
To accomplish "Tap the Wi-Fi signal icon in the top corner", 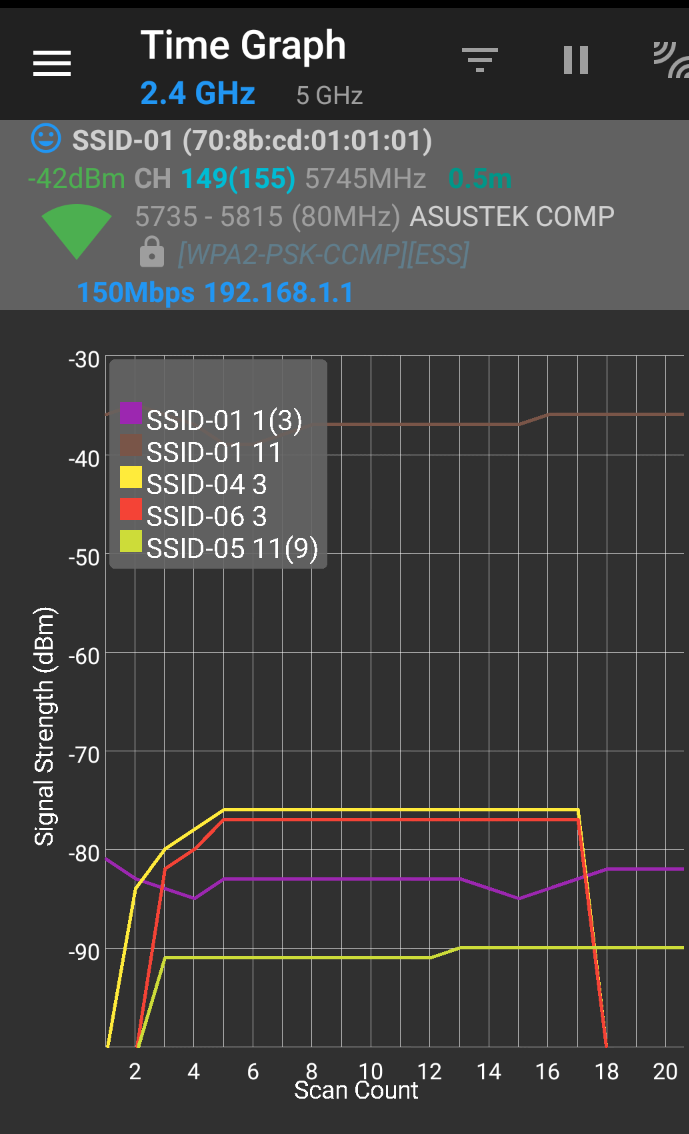I will click(670, 61).
